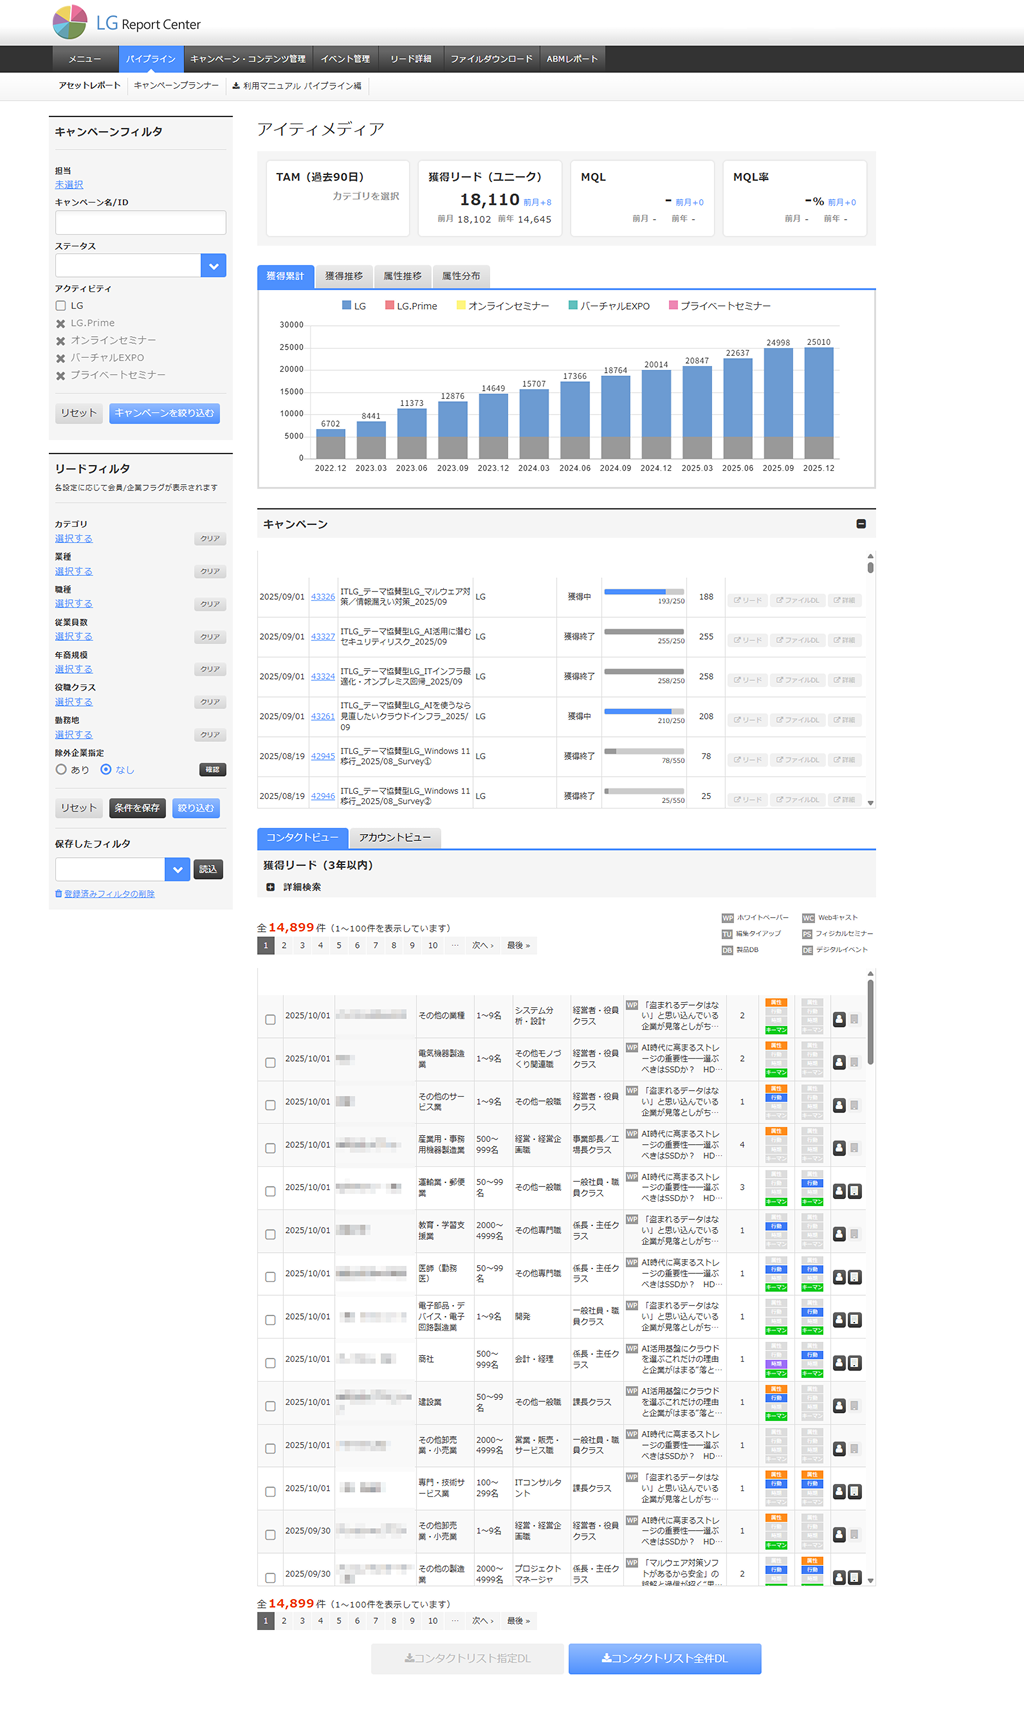
Task: Enable the LG activity checkbox
Action: click(x=61, y=306)
